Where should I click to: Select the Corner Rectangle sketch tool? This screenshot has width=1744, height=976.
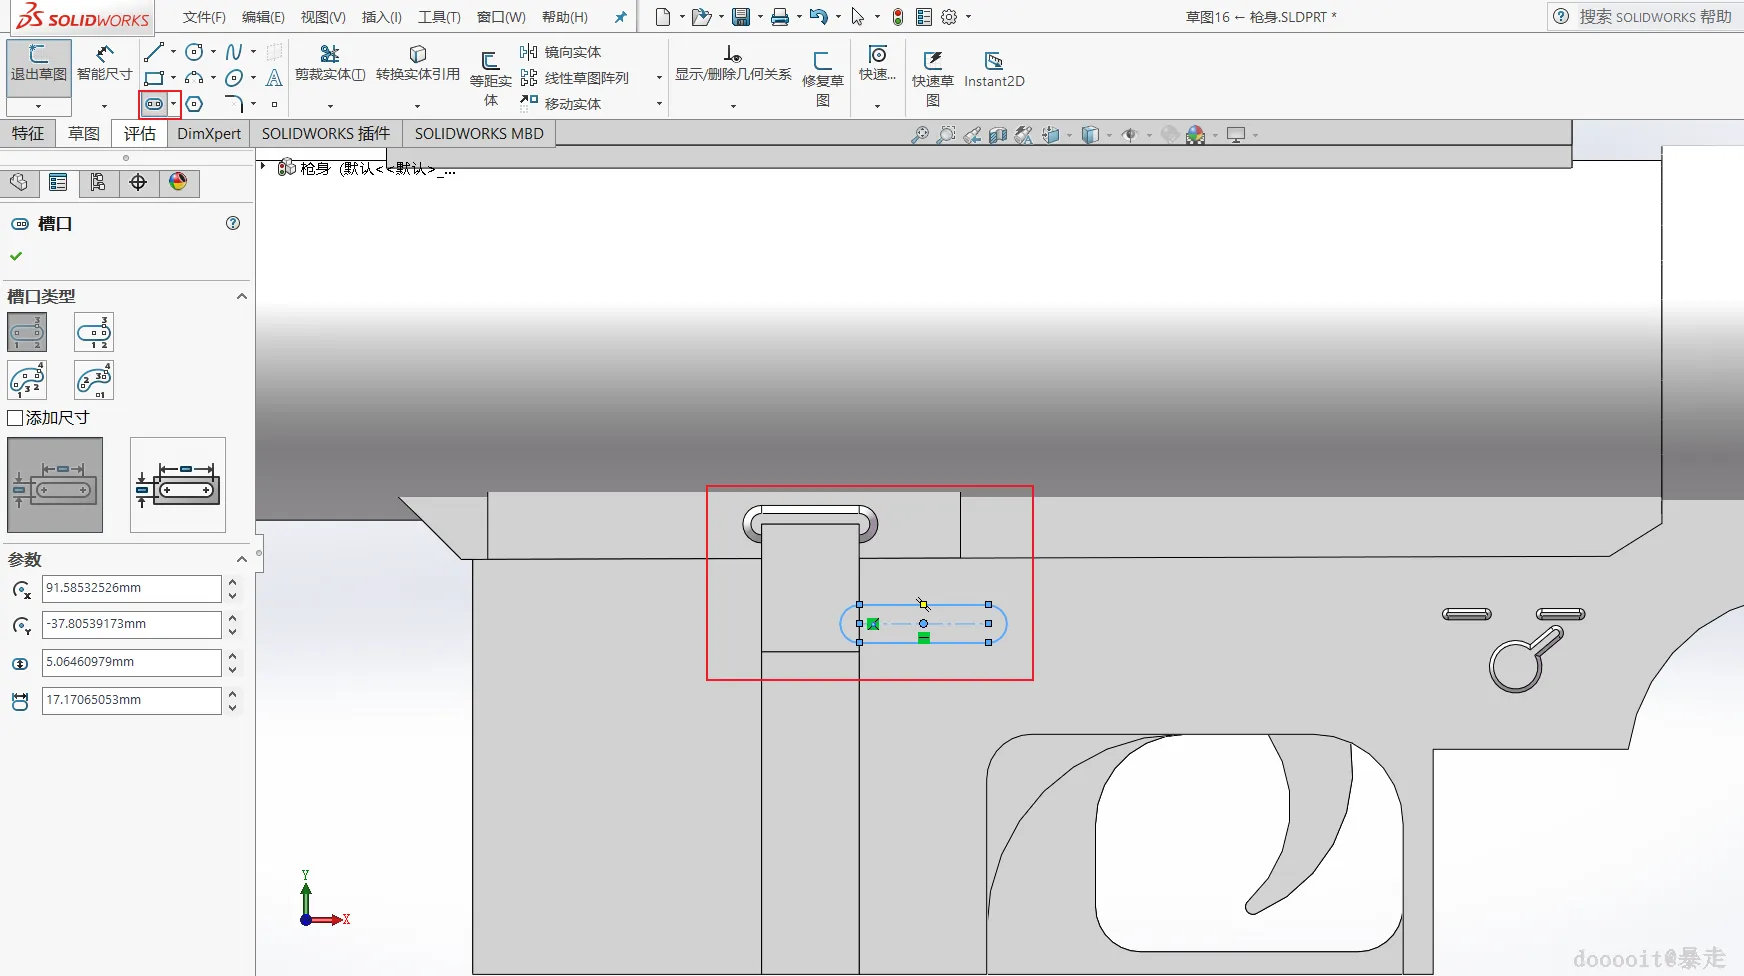(153, 78)
